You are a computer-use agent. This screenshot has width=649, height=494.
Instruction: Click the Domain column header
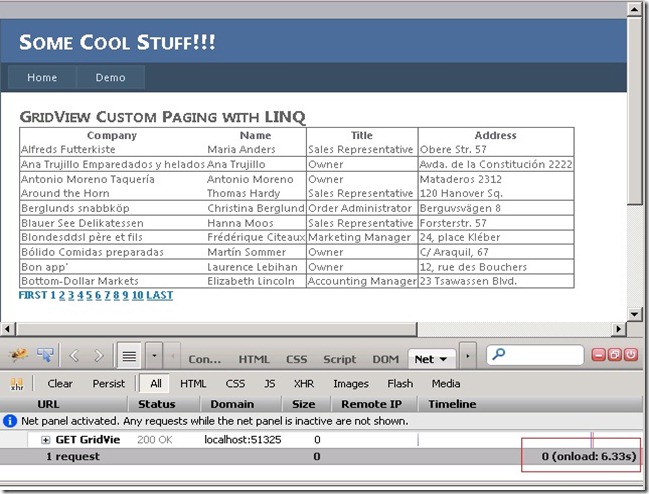click(240, 404)
